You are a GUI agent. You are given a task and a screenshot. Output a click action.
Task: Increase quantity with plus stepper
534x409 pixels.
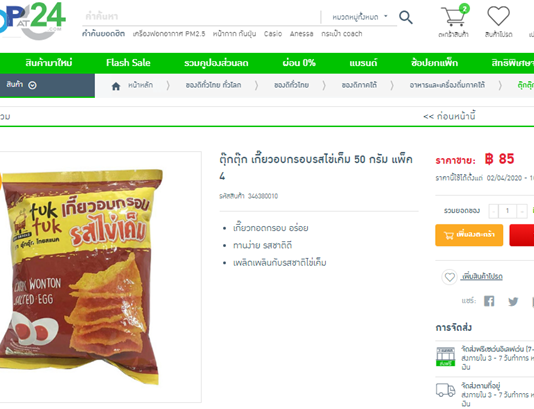(x=522, y=211)
